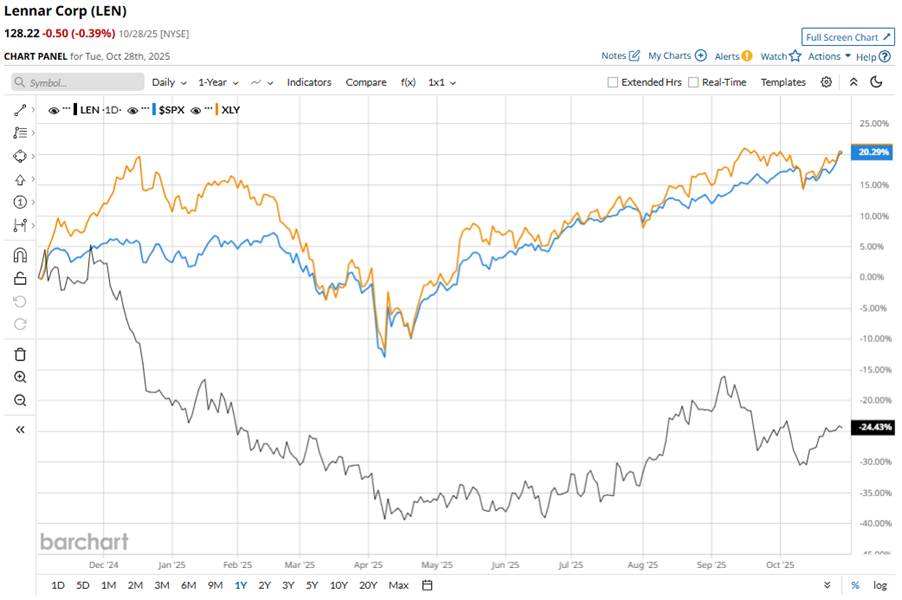Toggle $SPX series visibility eye
Viewport: 902px width, 600px height.
(133, 110)
